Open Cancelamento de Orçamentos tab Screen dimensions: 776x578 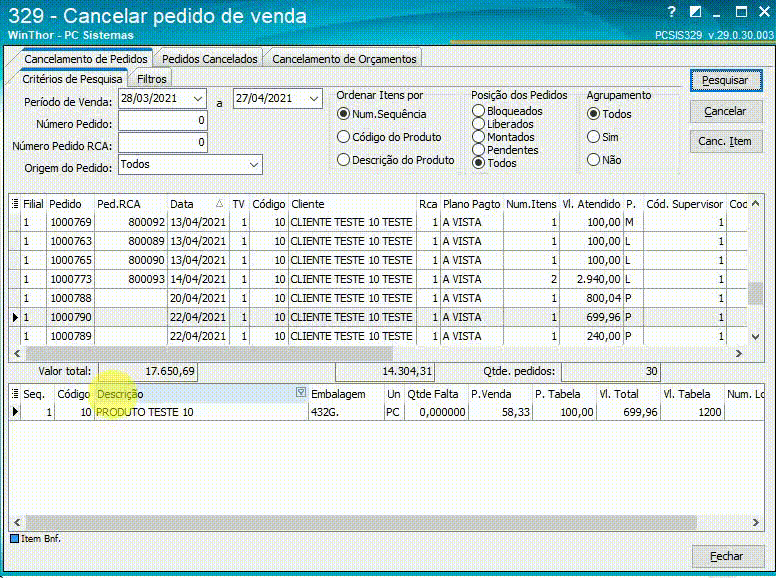[x=344, y=59]
